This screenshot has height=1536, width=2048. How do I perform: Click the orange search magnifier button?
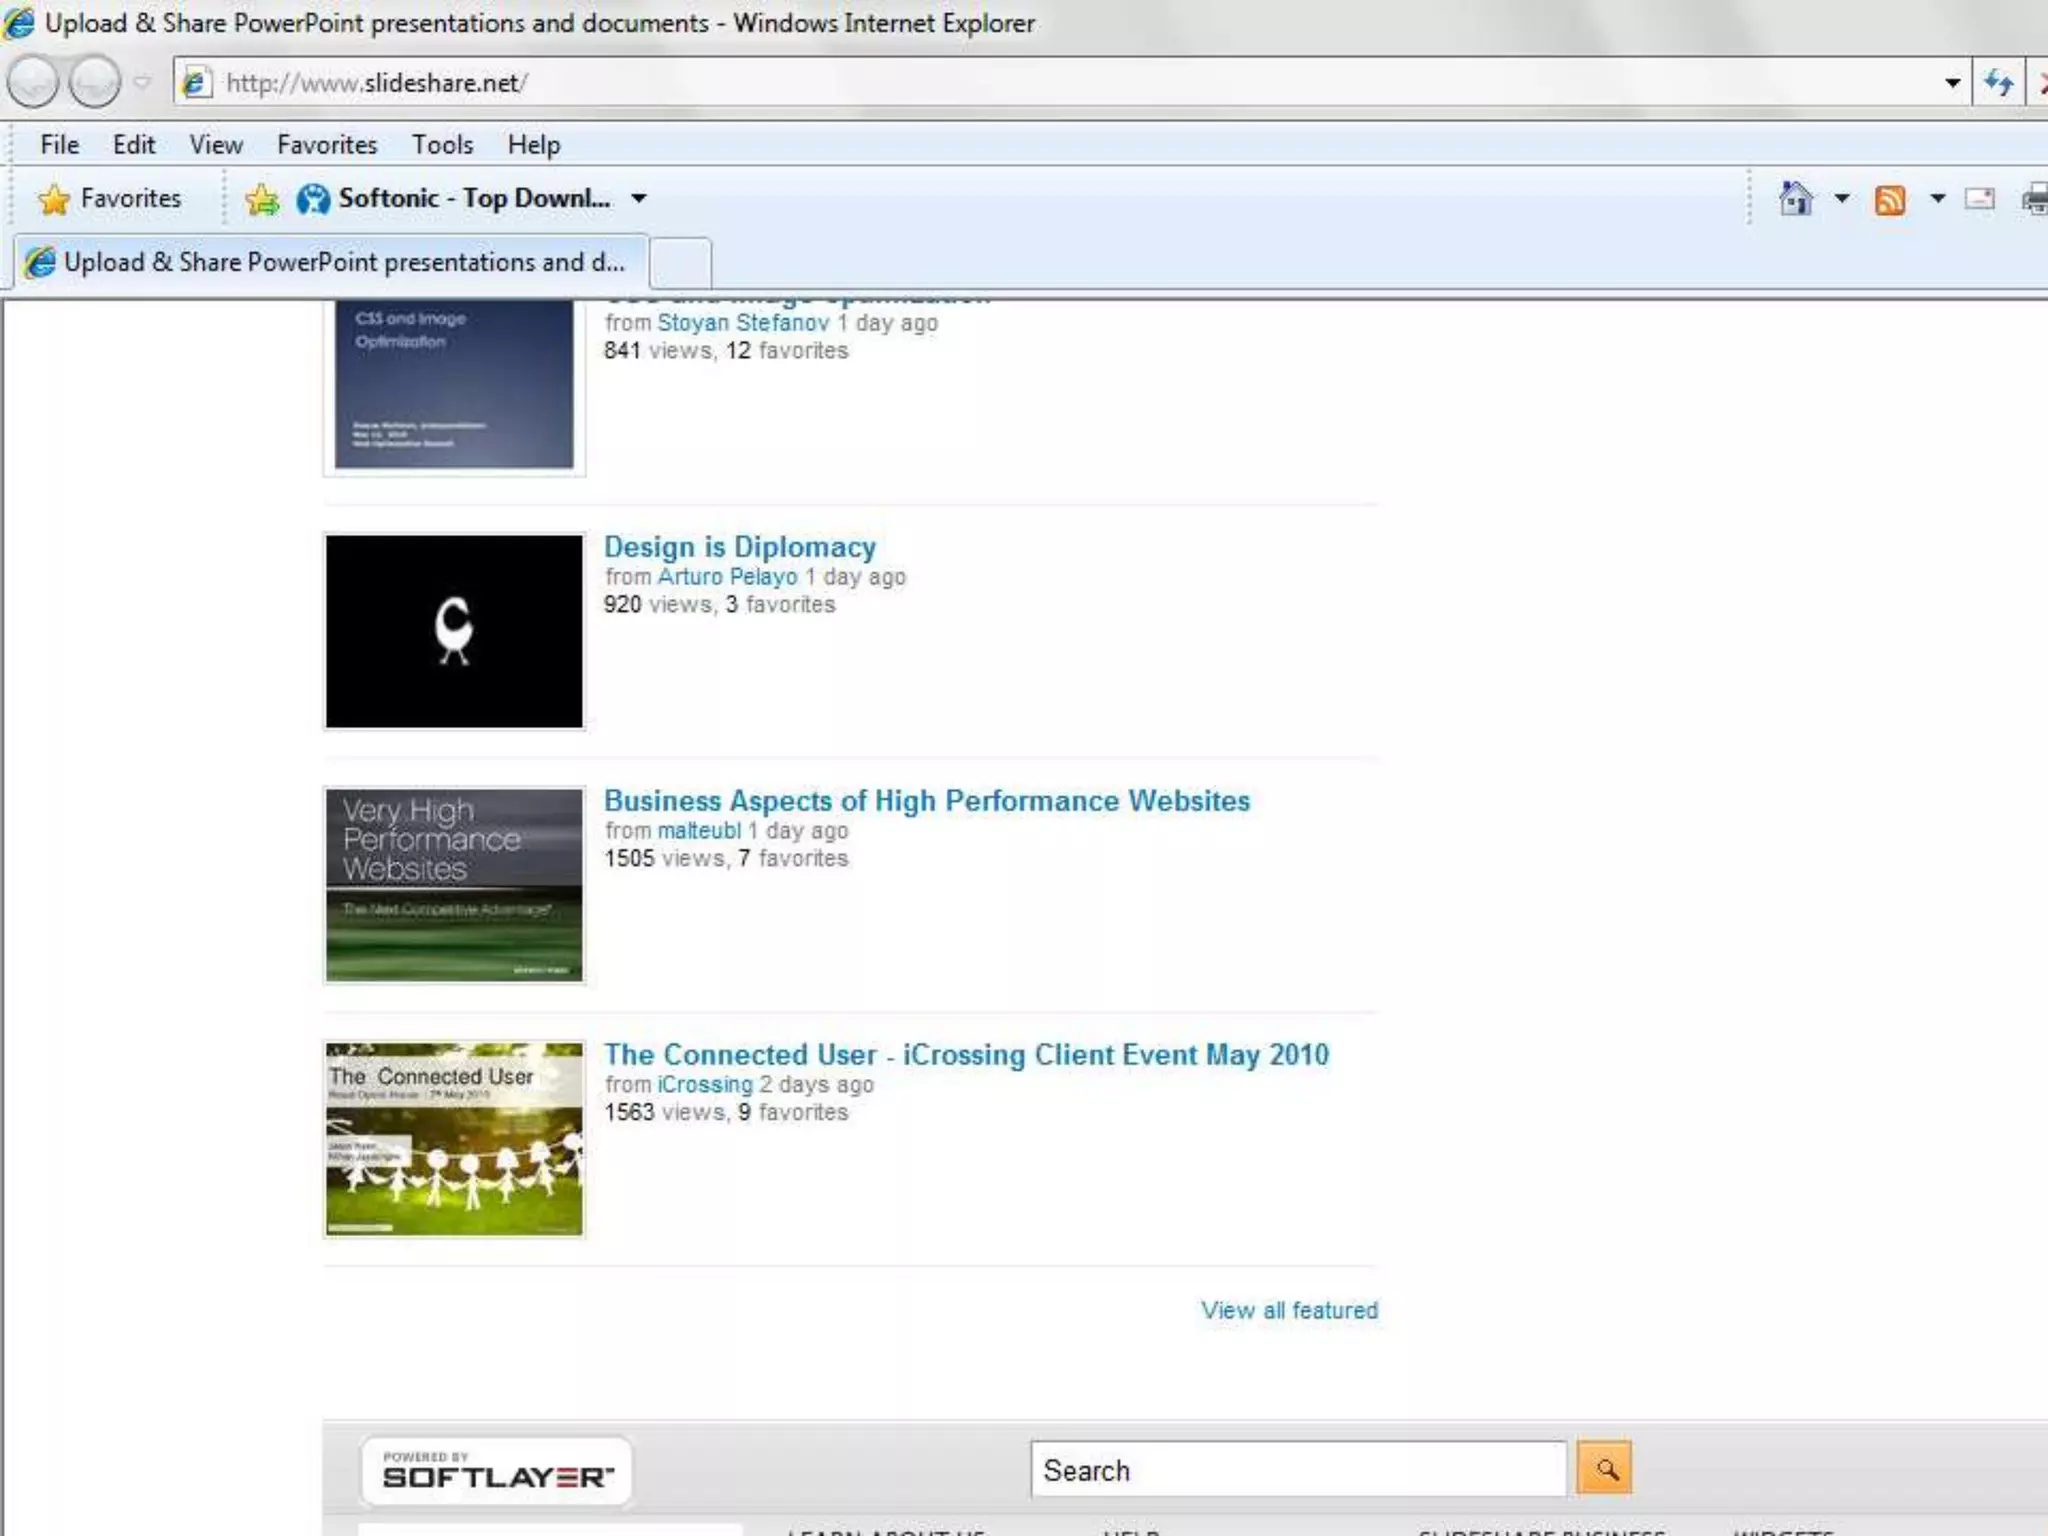coord(1604,1468)
